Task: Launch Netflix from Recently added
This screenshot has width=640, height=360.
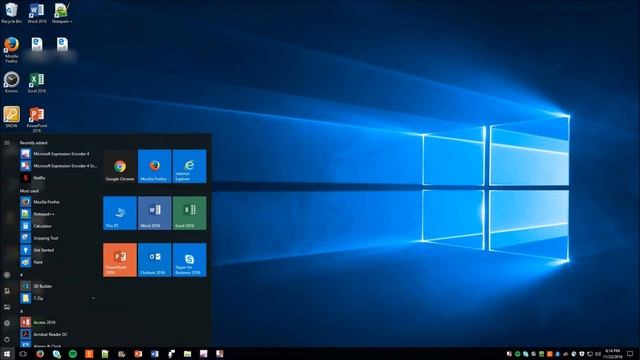Action: pyautogui.click(x=59, y=178)
